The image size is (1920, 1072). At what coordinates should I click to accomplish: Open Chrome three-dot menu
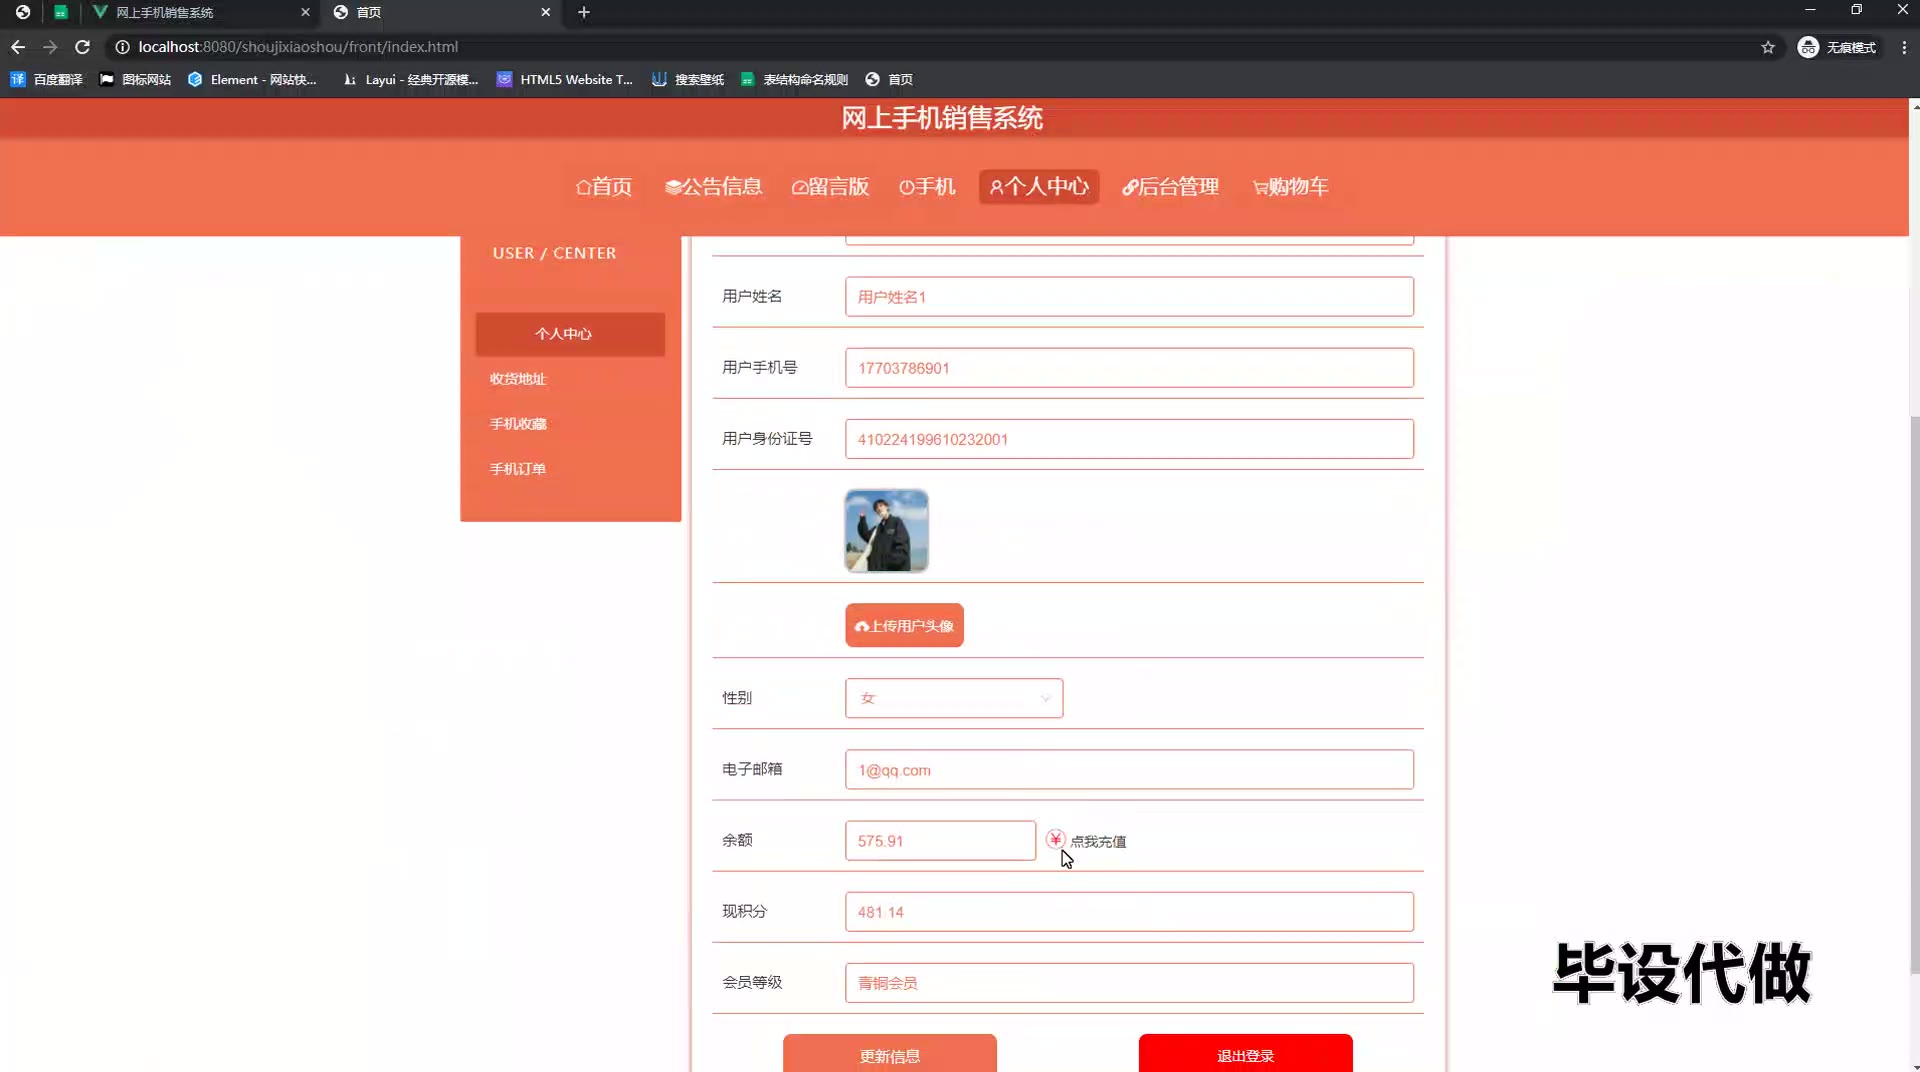coord(1904,47)
